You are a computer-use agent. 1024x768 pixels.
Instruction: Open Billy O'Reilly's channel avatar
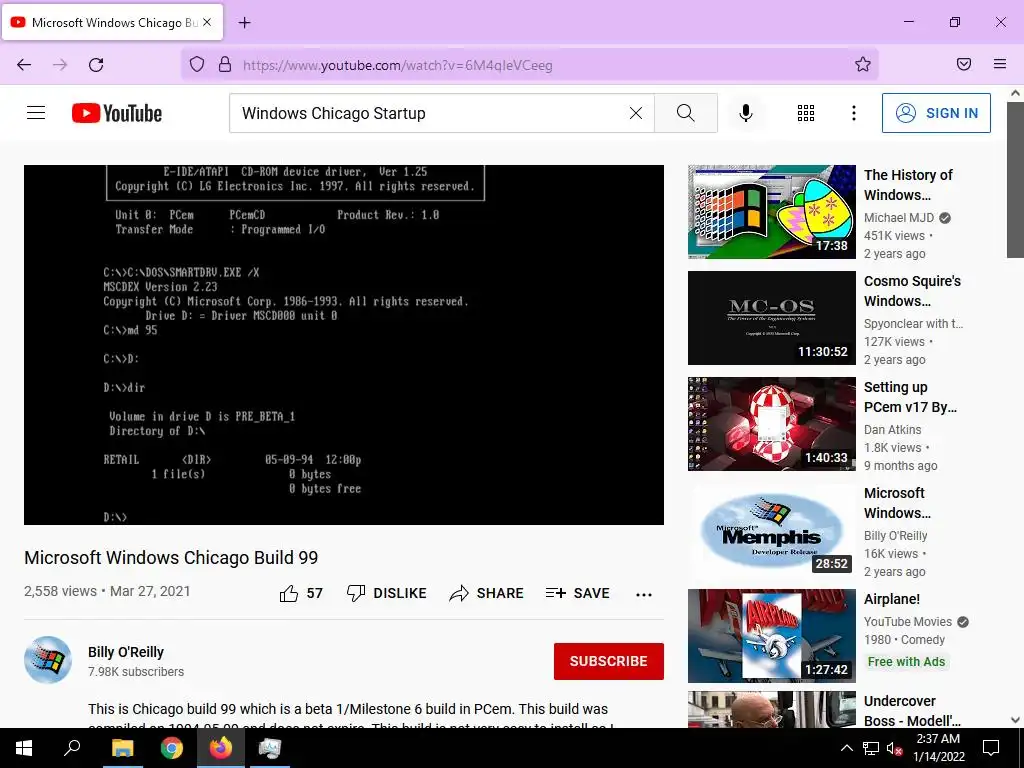(x=48, y=660)
